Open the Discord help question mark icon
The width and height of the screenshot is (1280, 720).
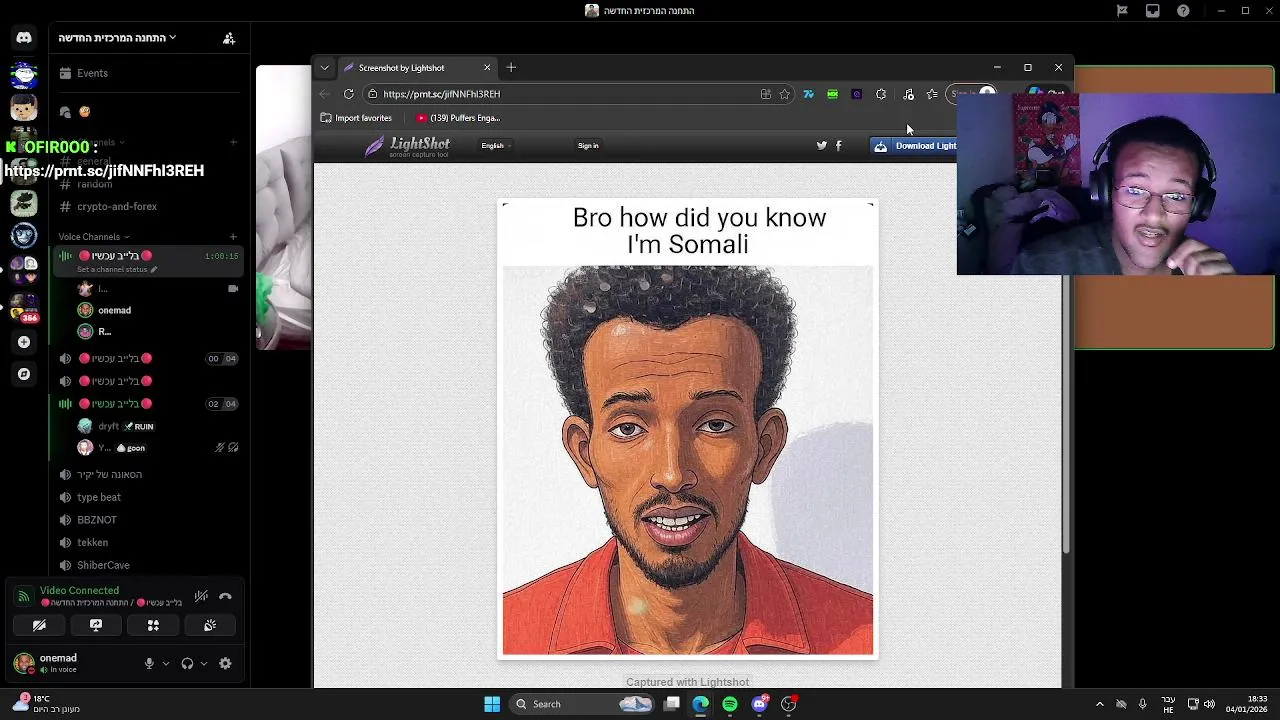point(1183,11)
